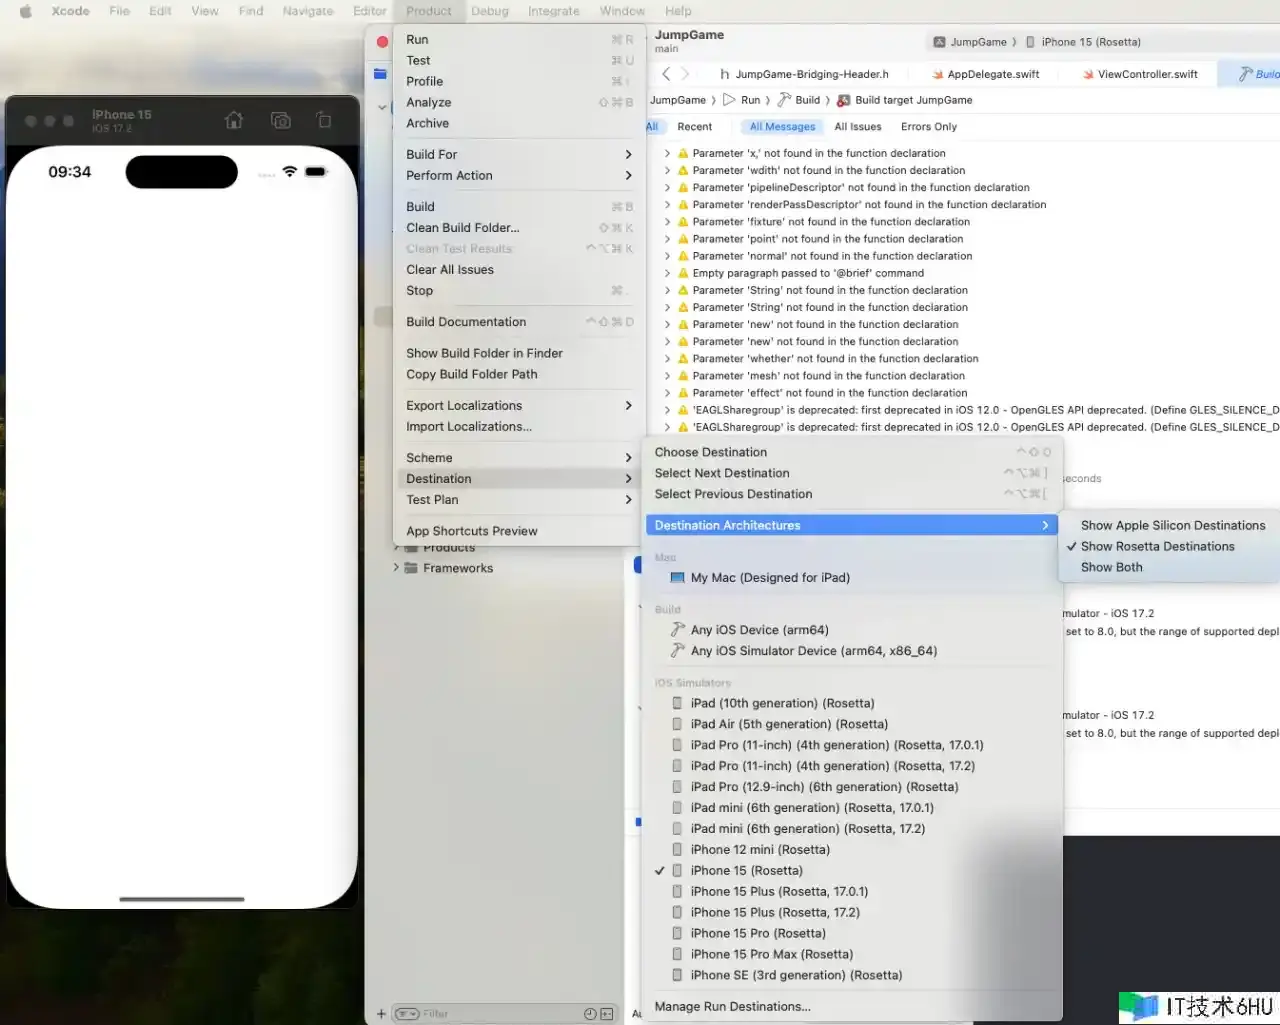Expand the Frameworks folder in navigator
Screen dimensions: 1280x1025
396,568
